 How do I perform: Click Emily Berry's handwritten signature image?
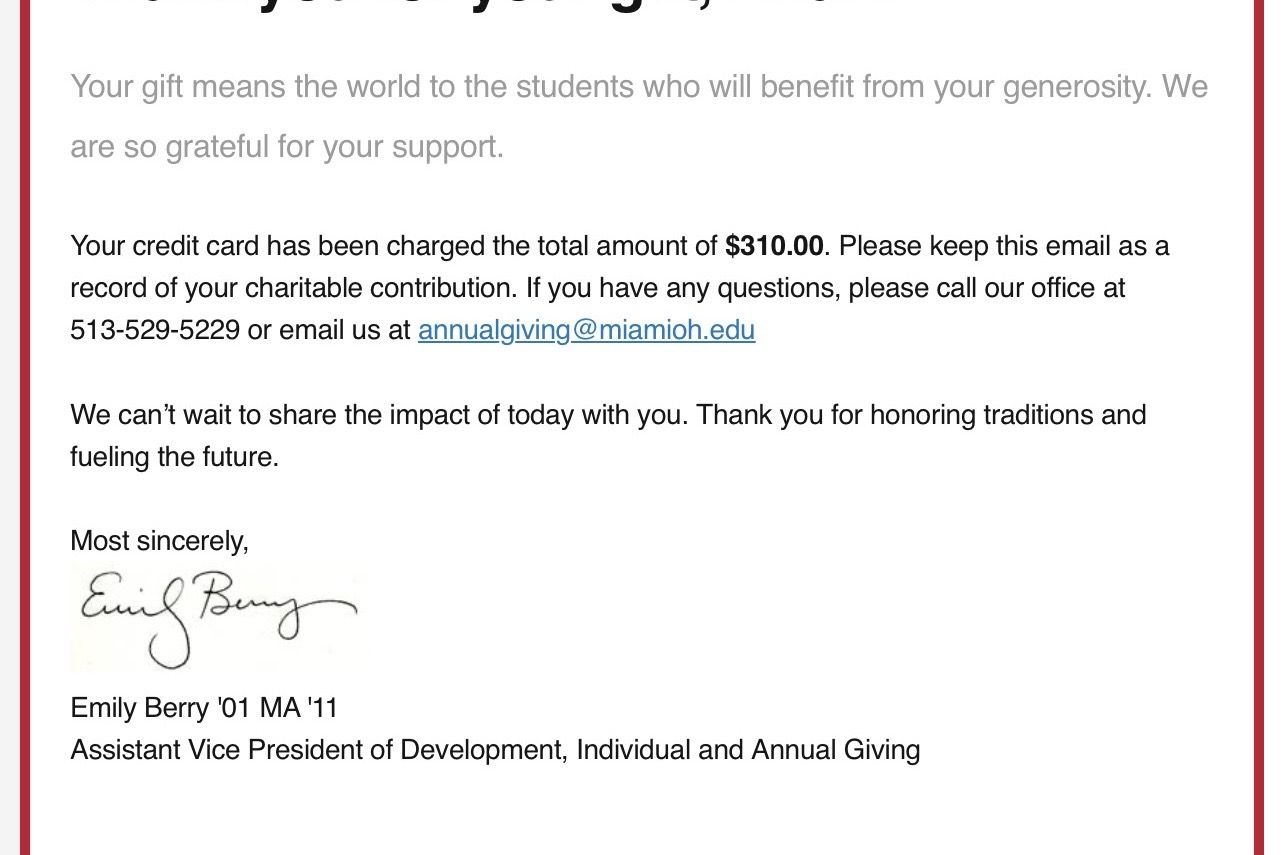[x=218, y=617]
